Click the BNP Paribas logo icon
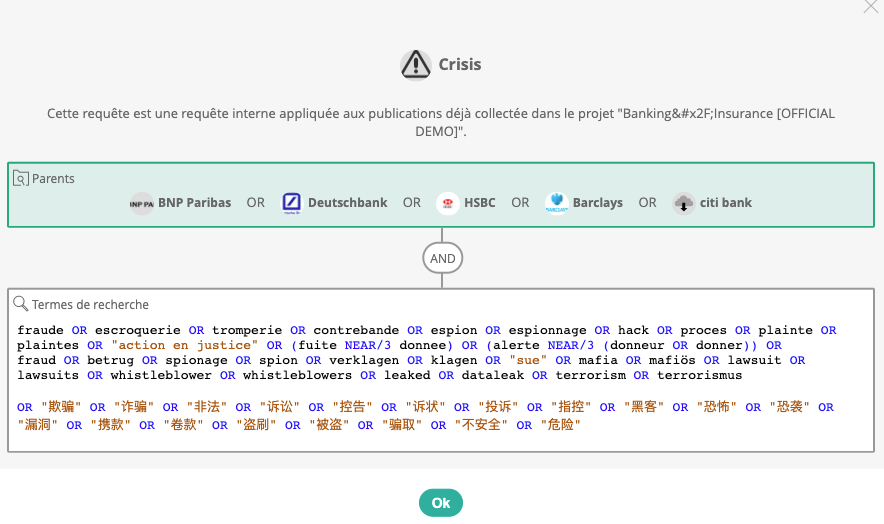The width and height of the screenshot is (884, 524). (142, 203)
